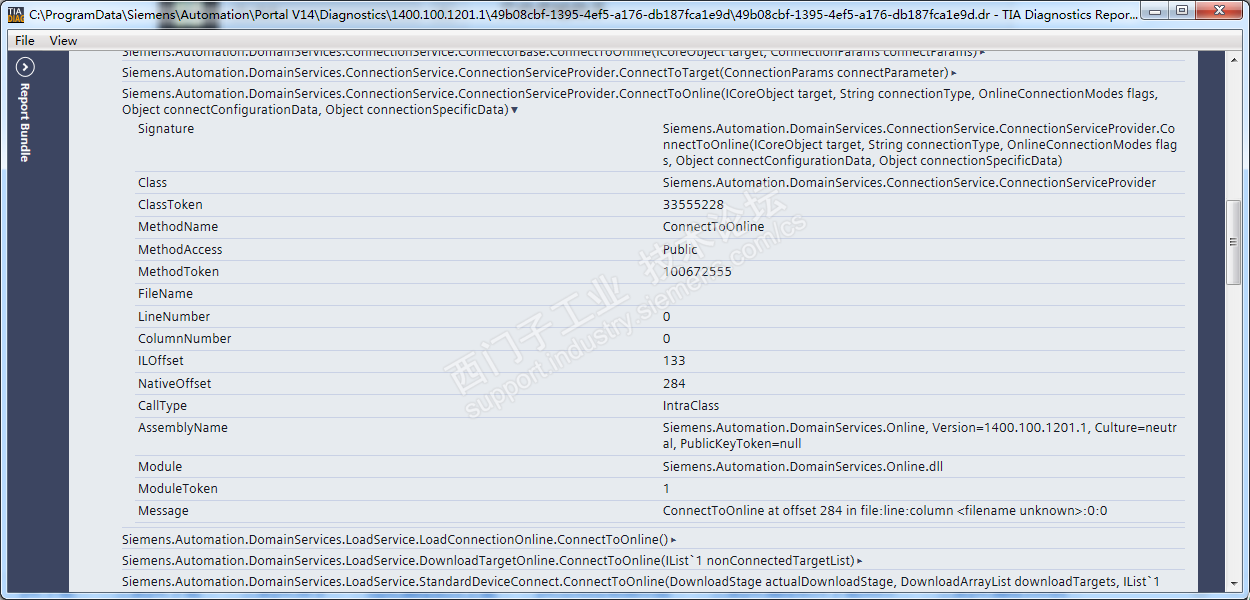Select the ModuleToken row label
Screen dimensions: 1250x600
(x=177, y=489)
